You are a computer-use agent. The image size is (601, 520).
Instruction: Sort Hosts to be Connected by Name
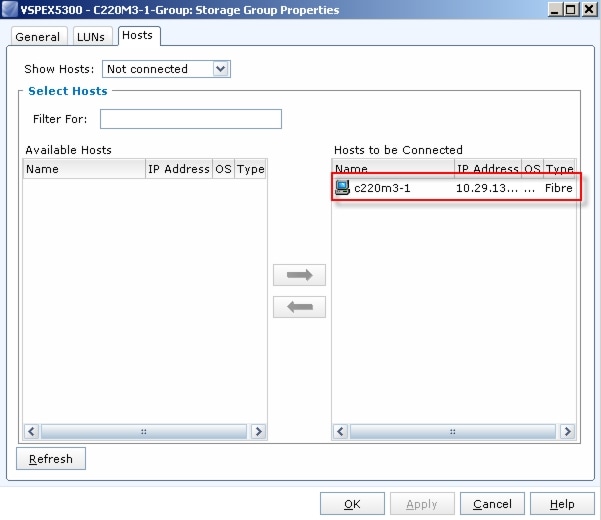[393, 169]
